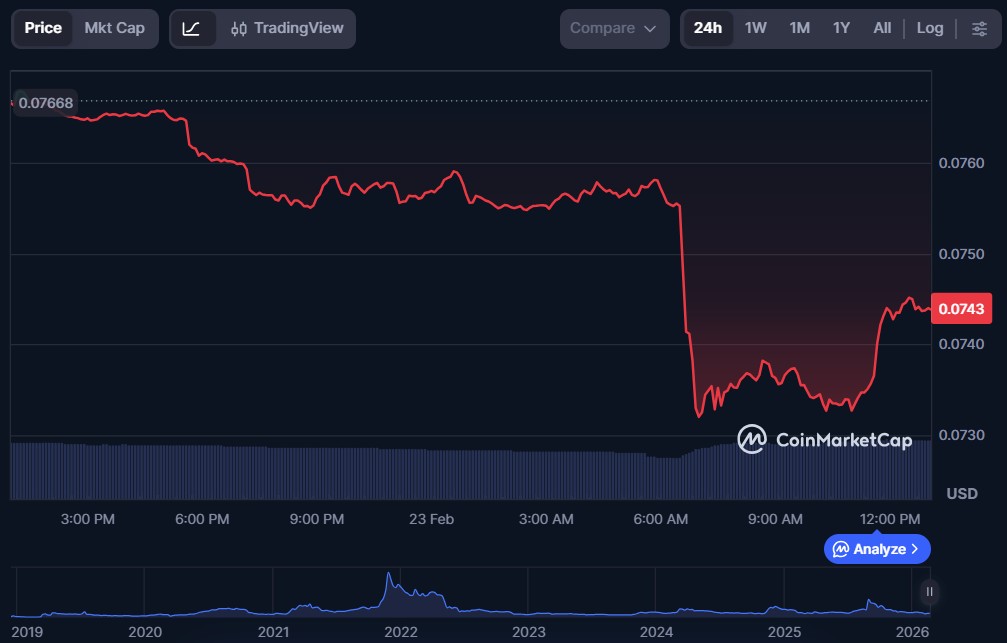
Task: Click the CoinMarketCap watermark logo
Action: (824, 439)
